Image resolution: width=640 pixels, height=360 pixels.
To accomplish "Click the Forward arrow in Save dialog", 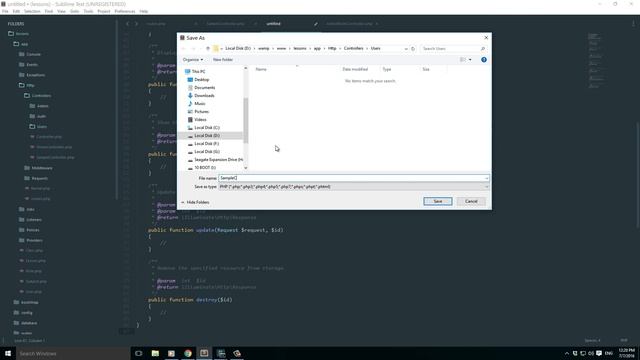I will click(193, 49).
